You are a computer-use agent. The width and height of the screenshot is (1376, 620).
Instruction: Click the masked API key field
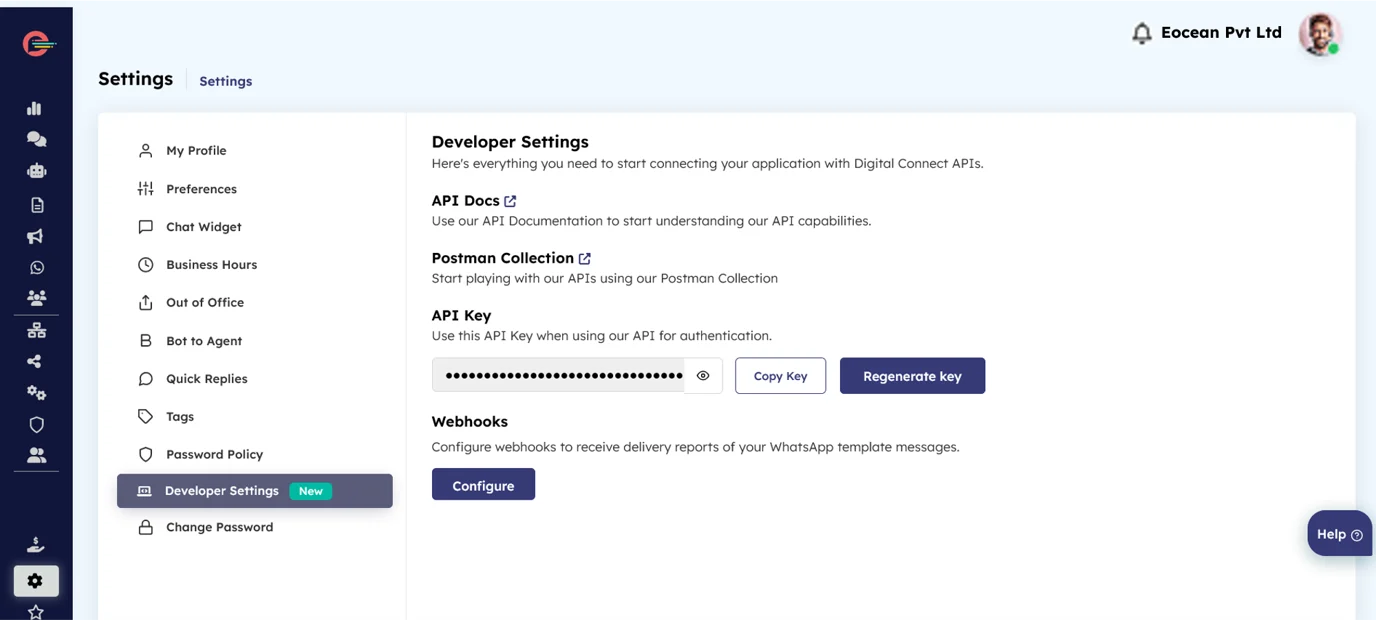(558, 376)
